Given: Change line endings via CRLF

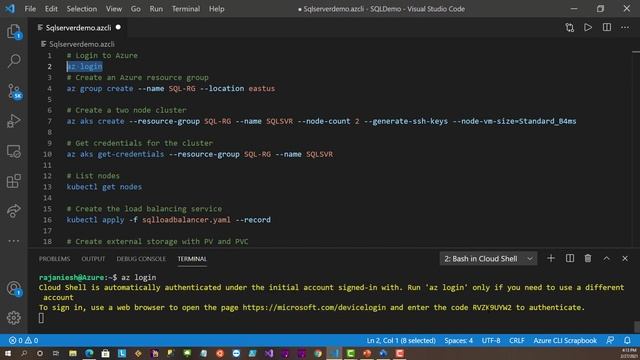Looking at the screenshot, I should point(517,340).
